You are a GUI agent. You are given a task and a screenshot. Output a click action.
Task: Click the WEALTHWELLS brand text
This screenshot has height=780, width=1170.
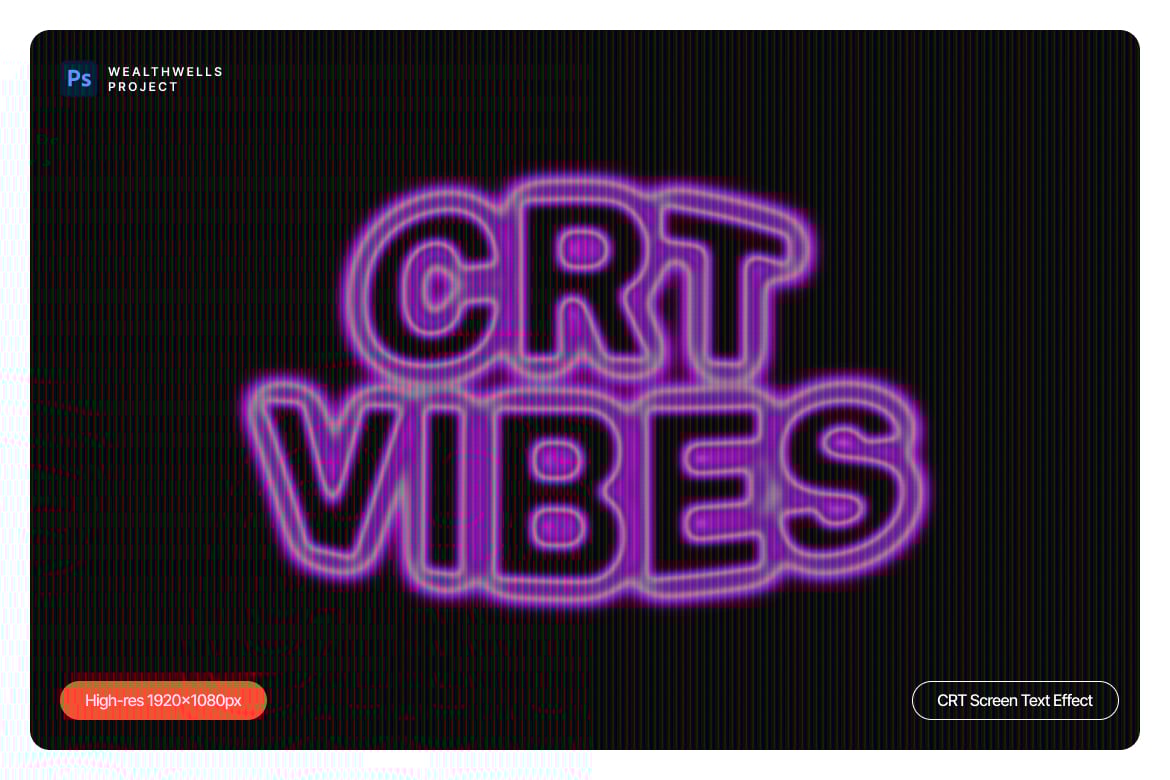tap(165, 72)
